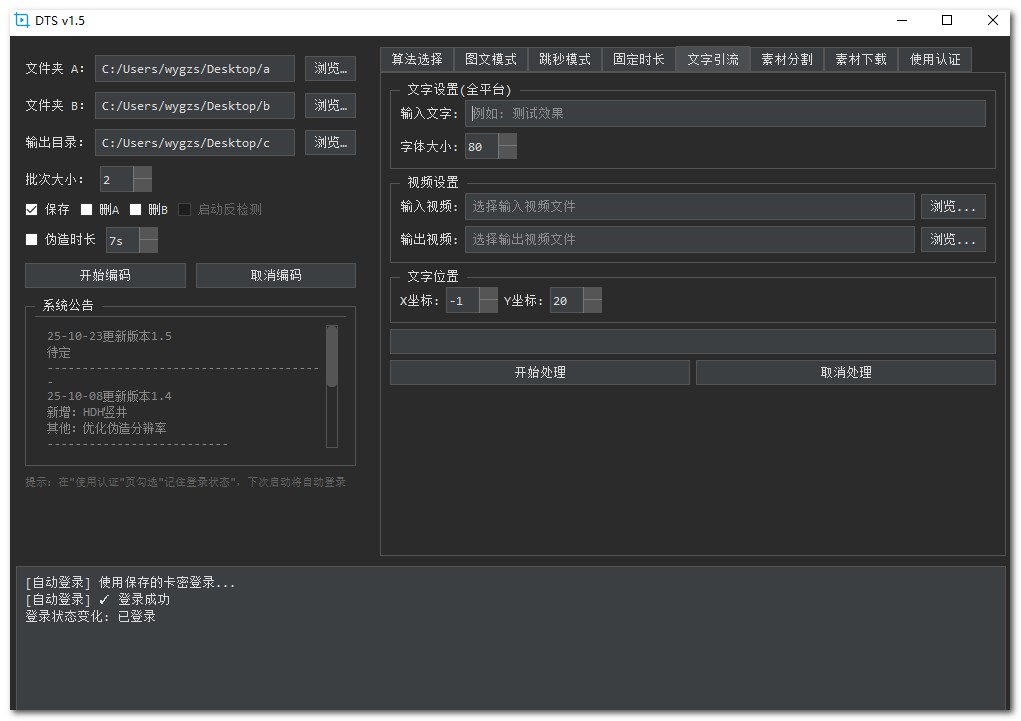Click 浏览 beside 输入视频 field
1021x721 pixels.
click(x=952, y=206)
